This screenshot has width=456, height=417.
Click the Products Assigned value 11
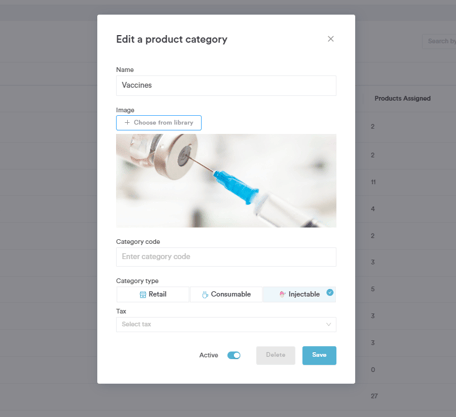[373, 182]
